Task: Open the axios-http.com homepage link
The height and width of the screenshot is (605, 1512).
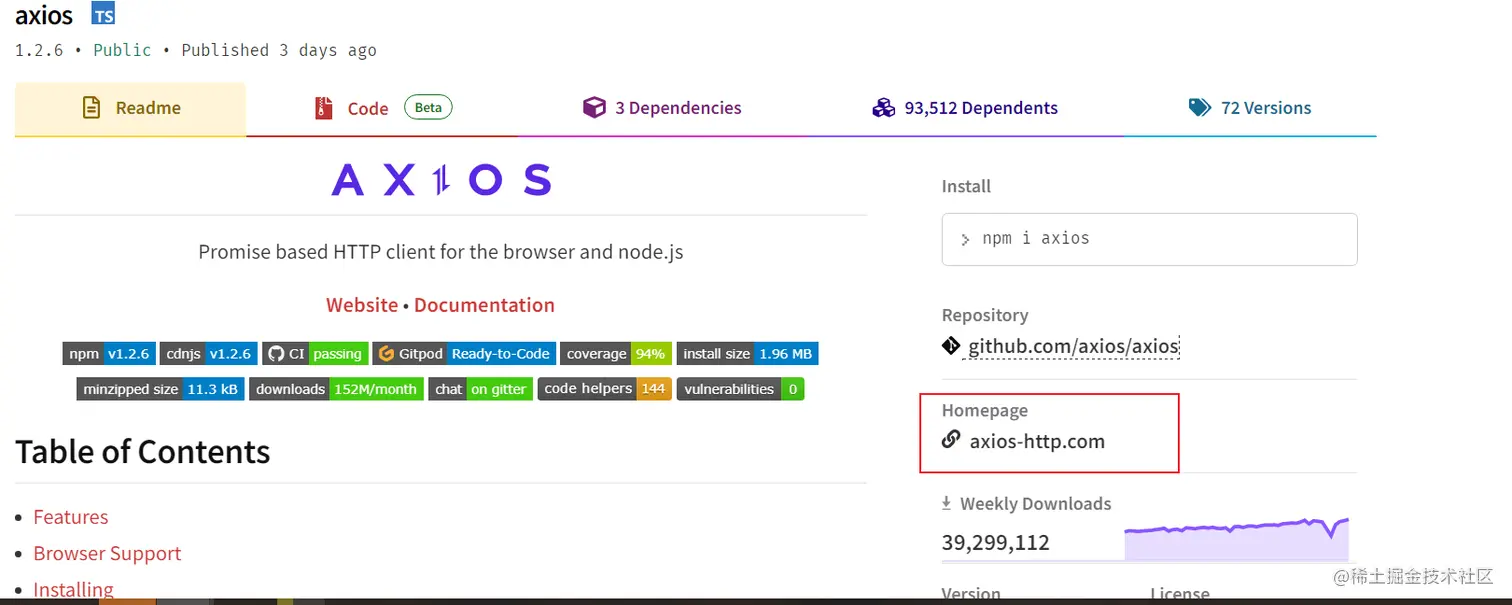Action: [x=1037, y=441]
